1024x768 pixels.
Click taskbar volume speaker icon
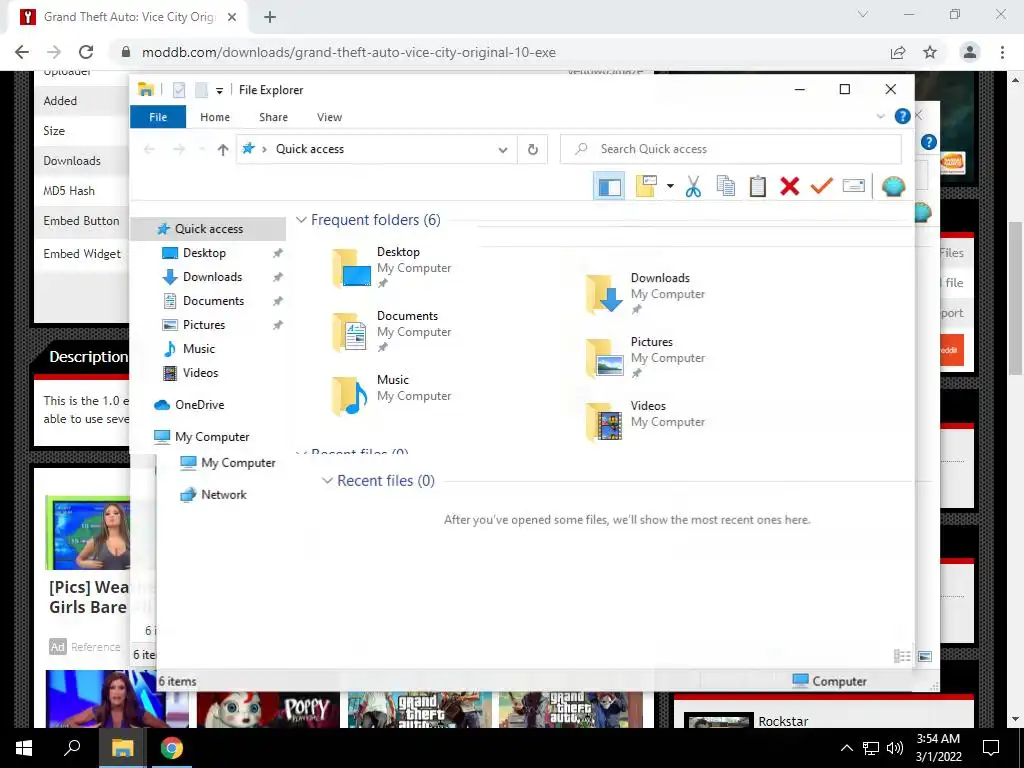pyautogui.click(x=895, y=748)
